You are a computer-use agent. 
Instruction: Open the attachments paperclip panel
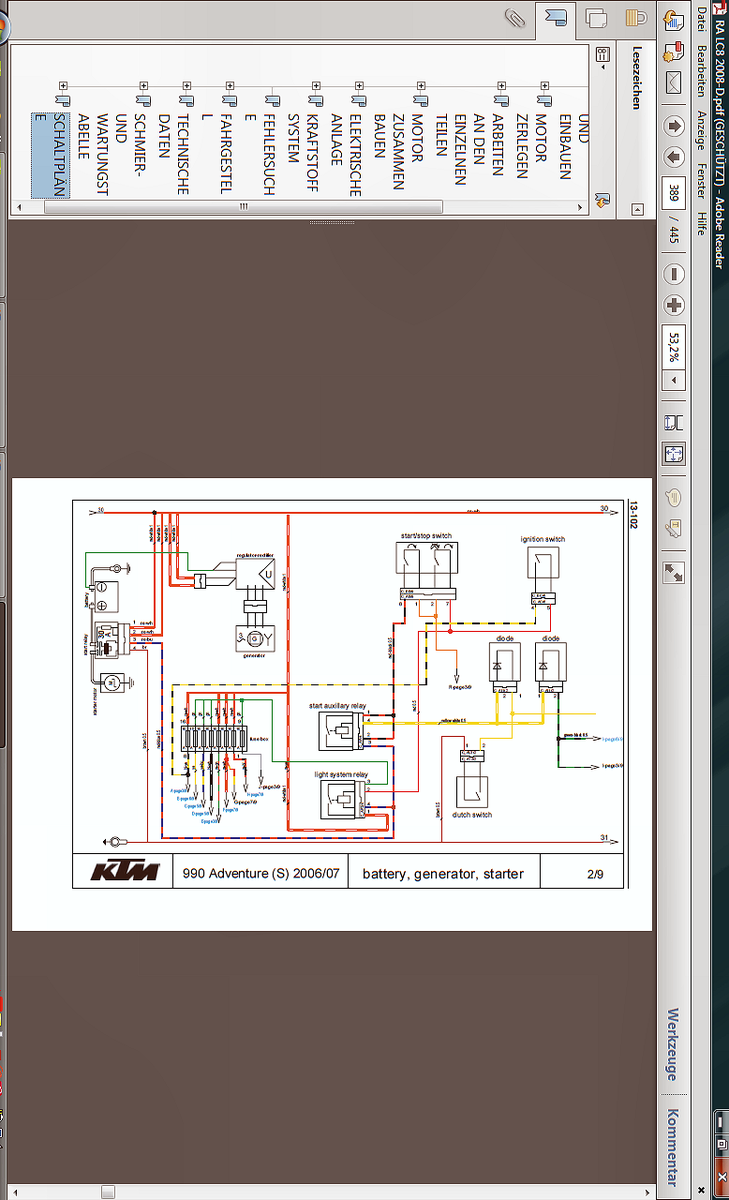pyautogui.click(x=516, y=17)
